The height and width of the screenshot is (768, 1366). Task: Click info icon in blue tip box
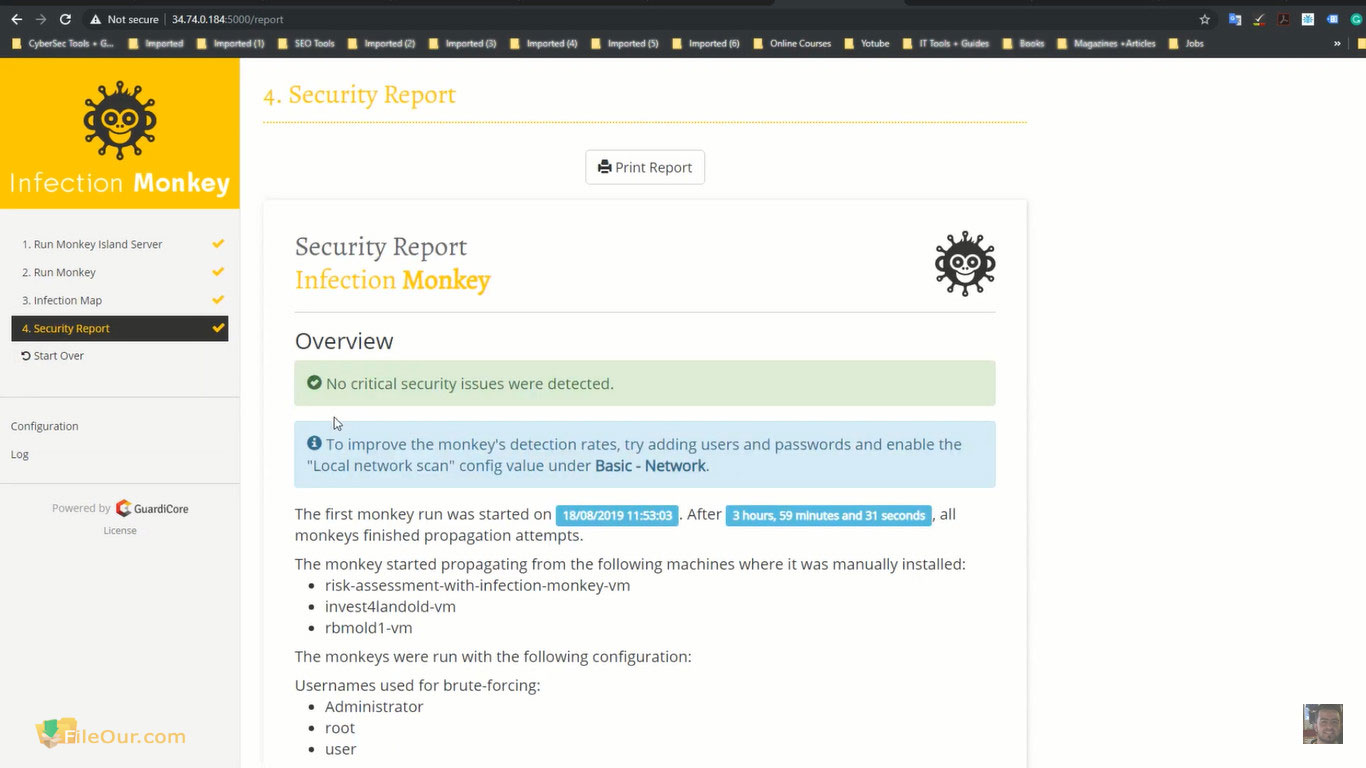click(314, 443)
